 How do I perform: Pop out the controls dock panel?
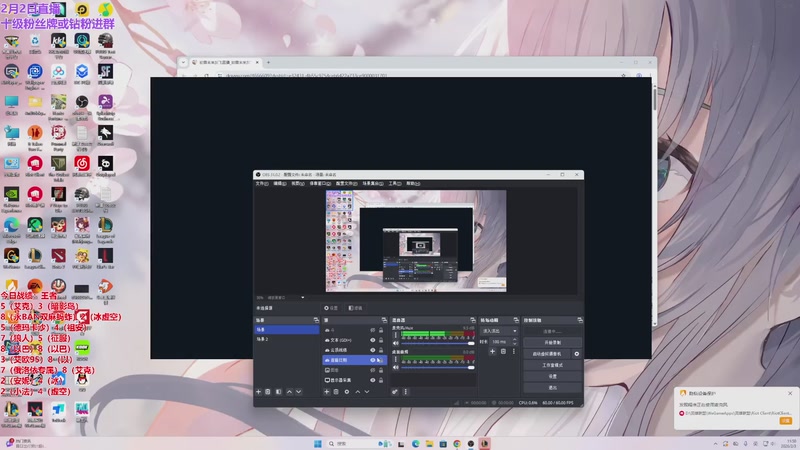click(x=580, y=320)
